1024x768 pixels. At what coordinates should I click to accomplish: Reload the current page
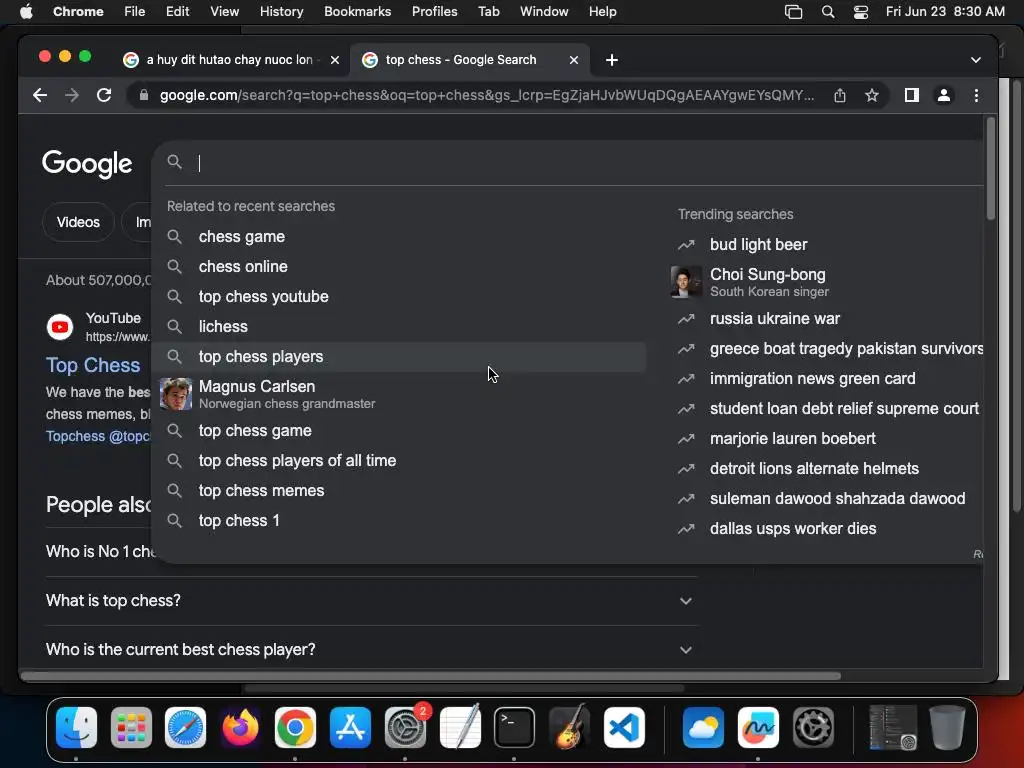tap(104, 95)
